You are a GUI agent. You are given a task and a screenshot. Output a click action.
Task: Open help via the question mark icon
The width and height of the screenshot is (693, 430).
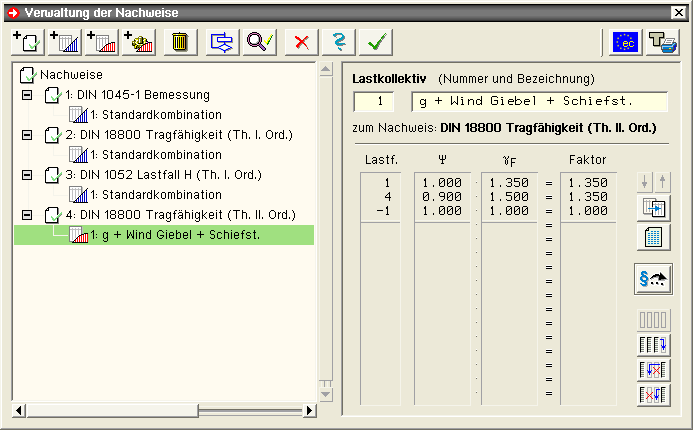(x=339, y=42)
